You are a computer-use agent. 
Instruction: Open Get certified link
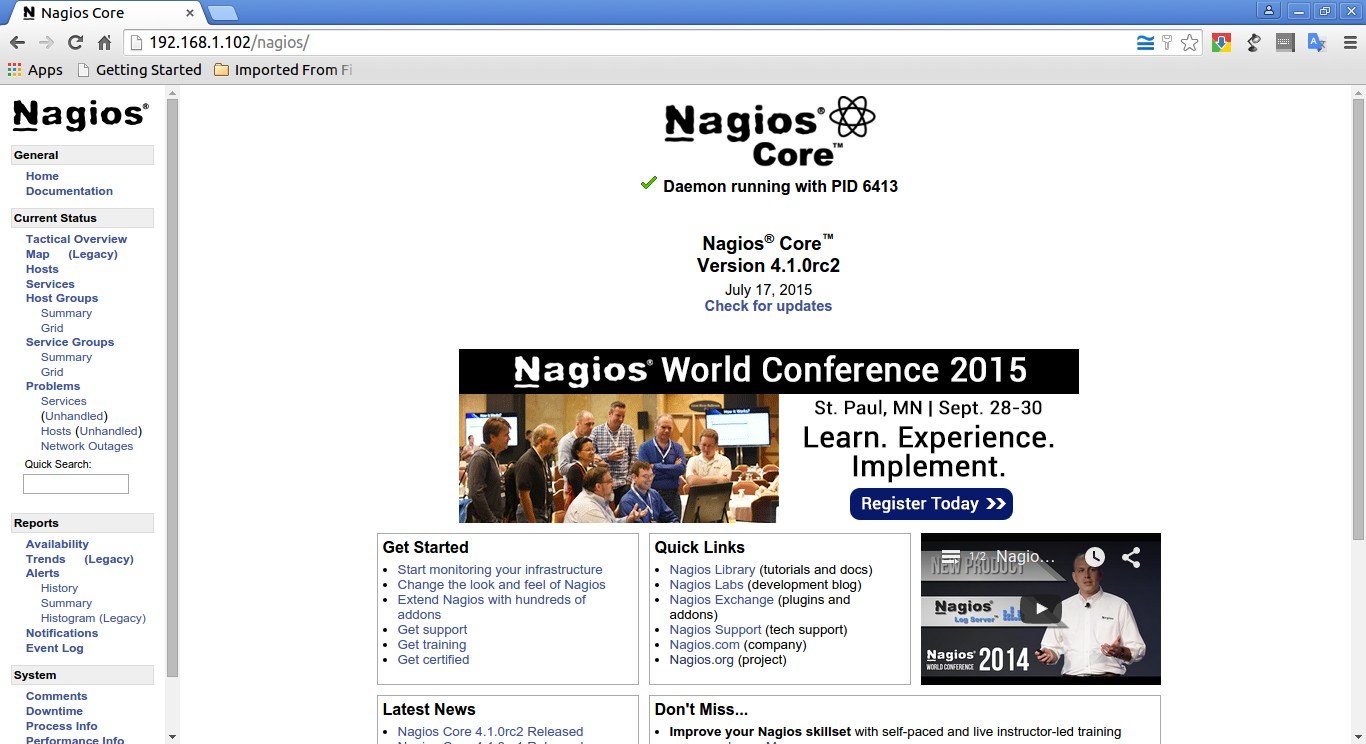coord(433,660)
